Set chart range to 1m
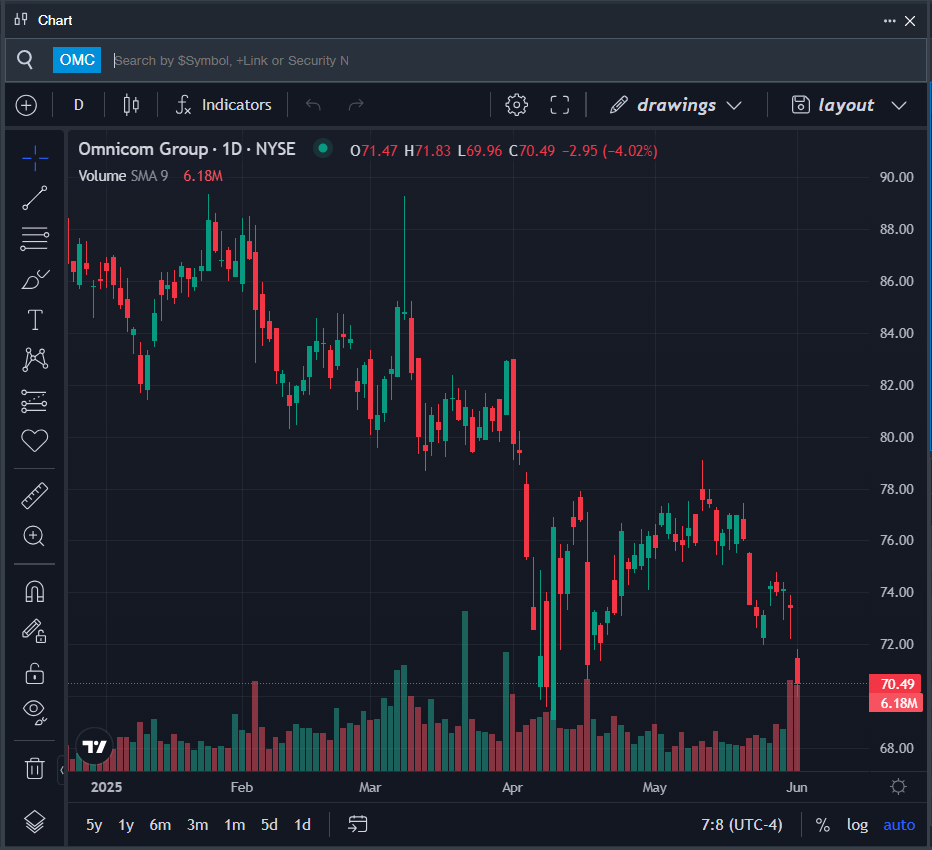 [x=235, y=825]
